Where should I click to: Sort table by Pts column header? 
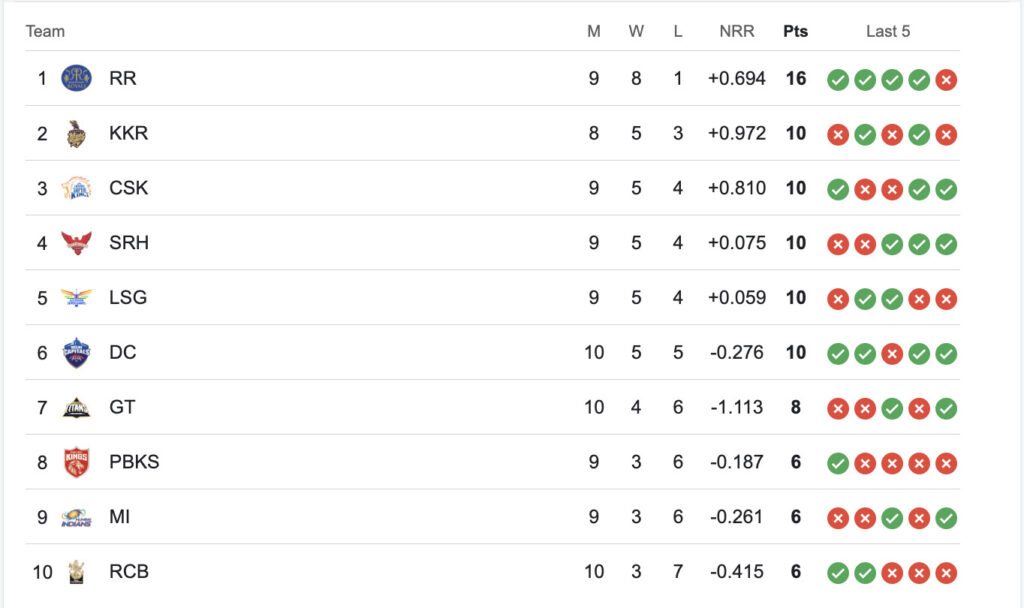[795, 31]
